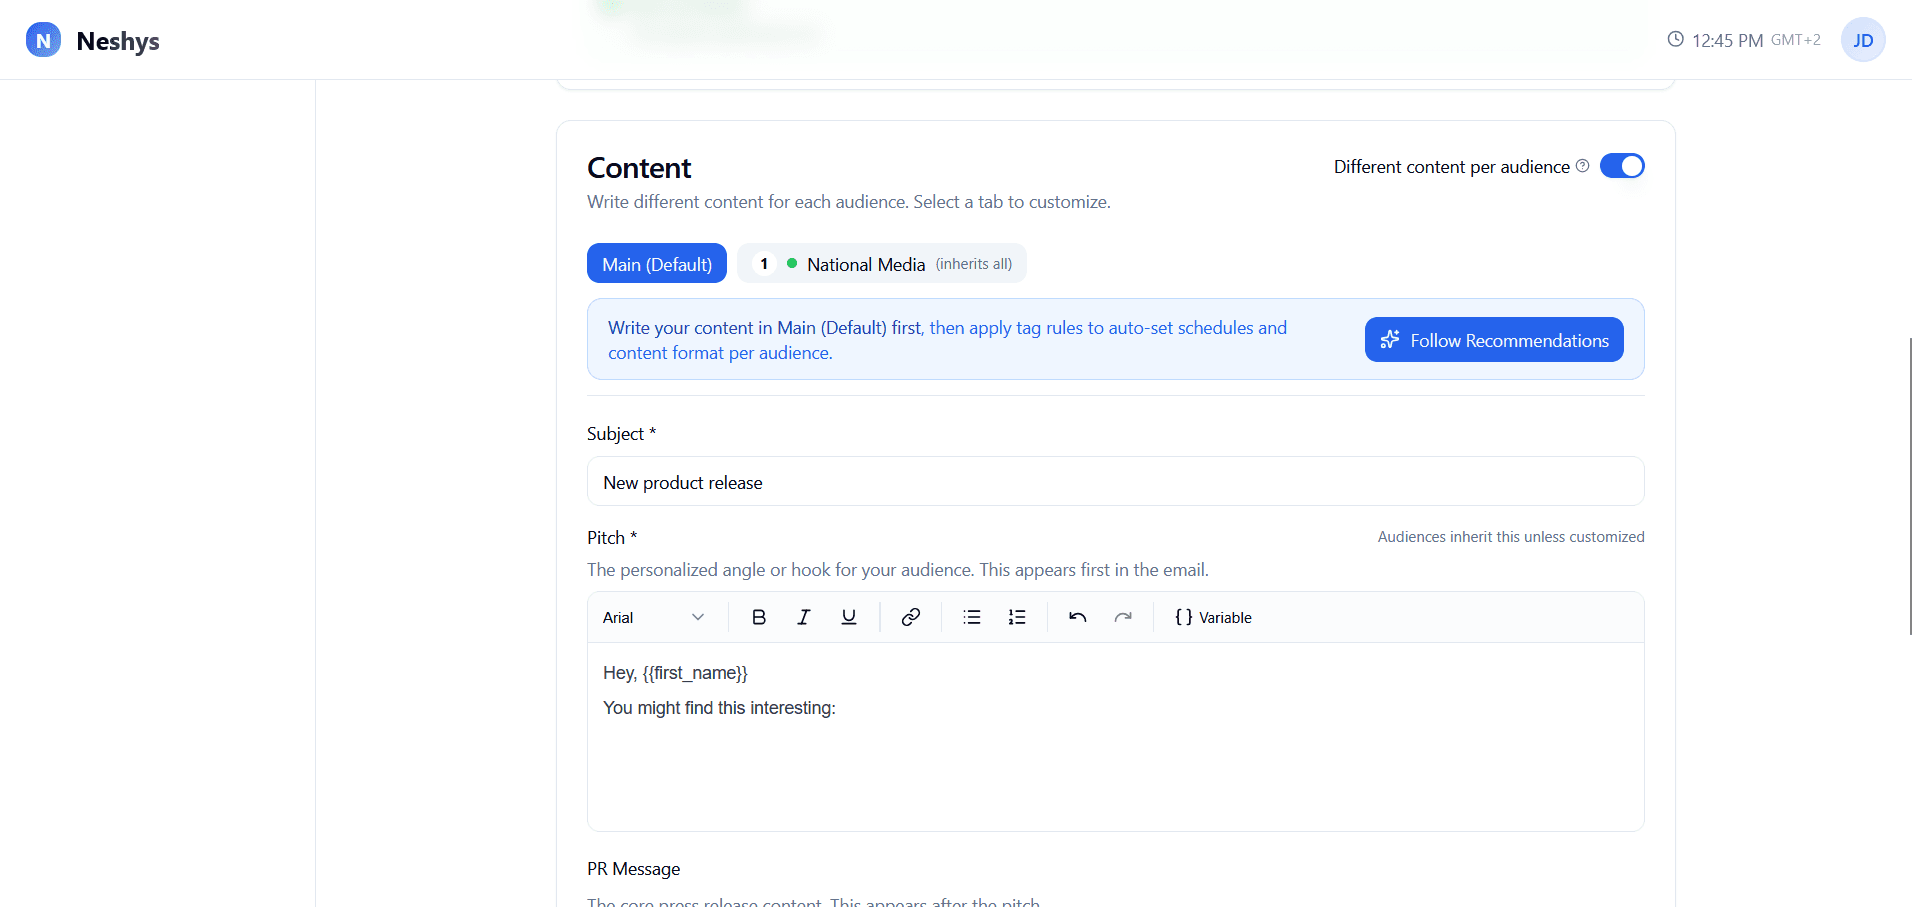
Task: Apply italic formatting to the pitch text
Action: [803, 617]
